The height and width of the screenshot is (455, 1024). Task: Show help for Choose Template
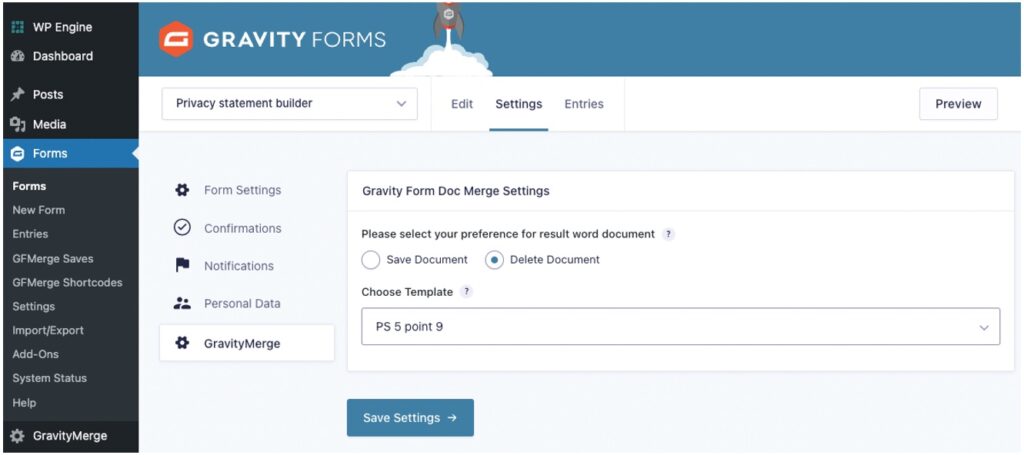pos(467,292)
